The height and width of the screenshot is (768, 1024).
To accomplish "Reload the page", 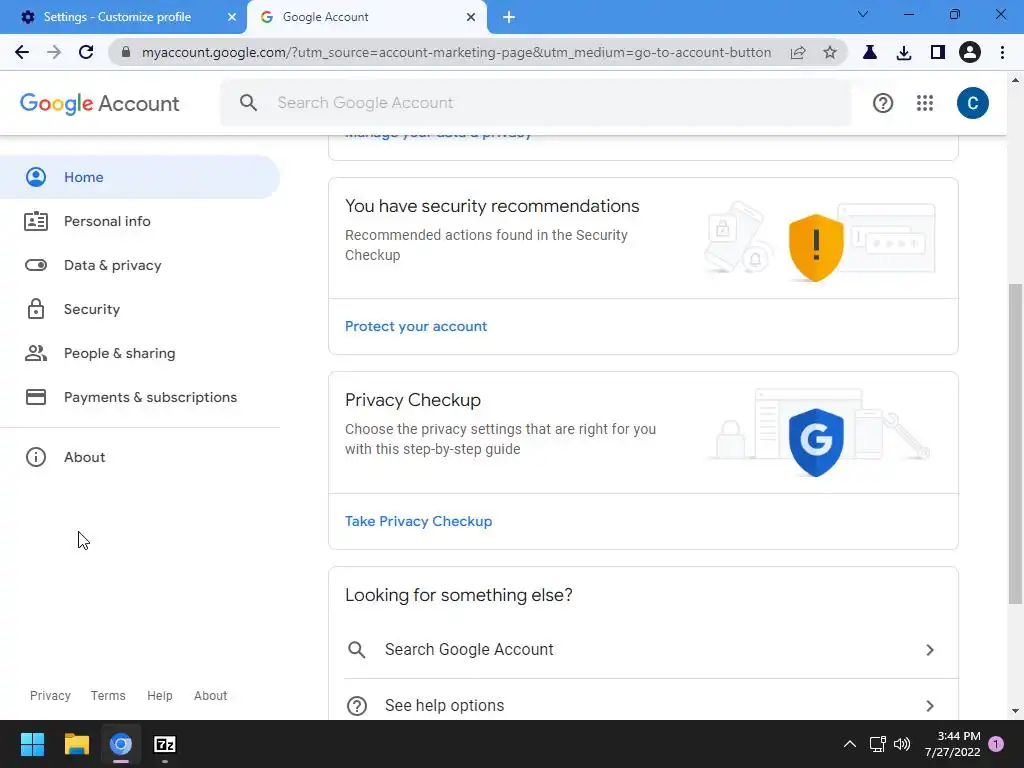I will pos(86,52).
